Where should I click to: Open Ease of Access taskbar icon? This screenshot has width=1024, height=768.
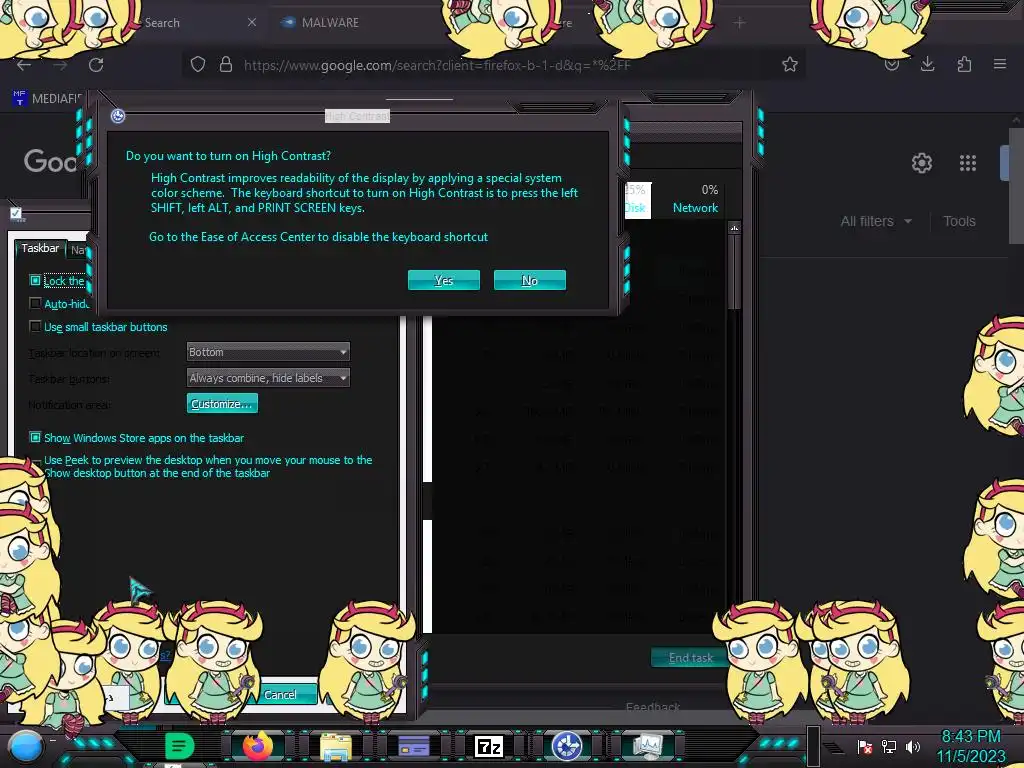coord(566,746)
